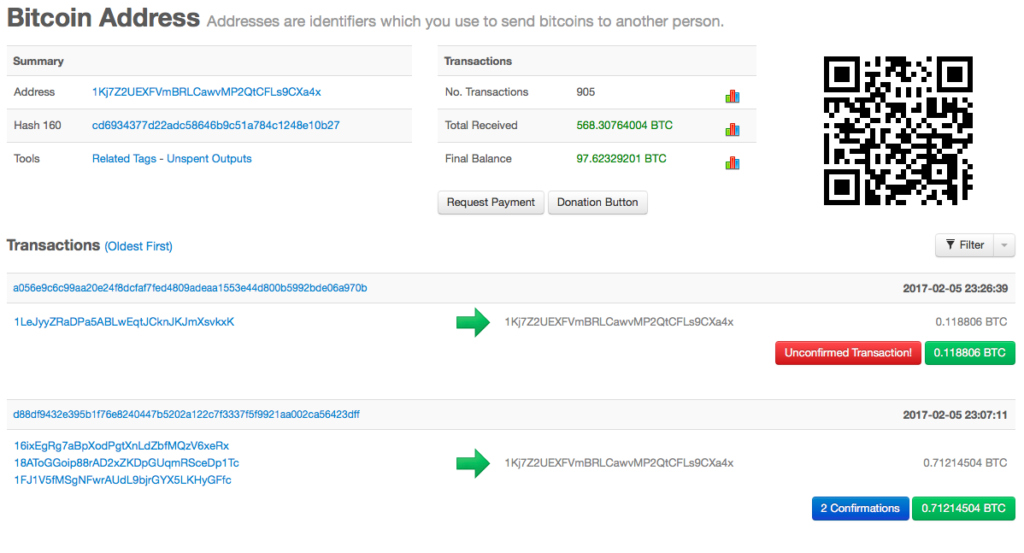This screenshot has height=553, width=1024.
Task: Select gray 0.71214504 BTC output amount
Action: (x=965, y=463)
